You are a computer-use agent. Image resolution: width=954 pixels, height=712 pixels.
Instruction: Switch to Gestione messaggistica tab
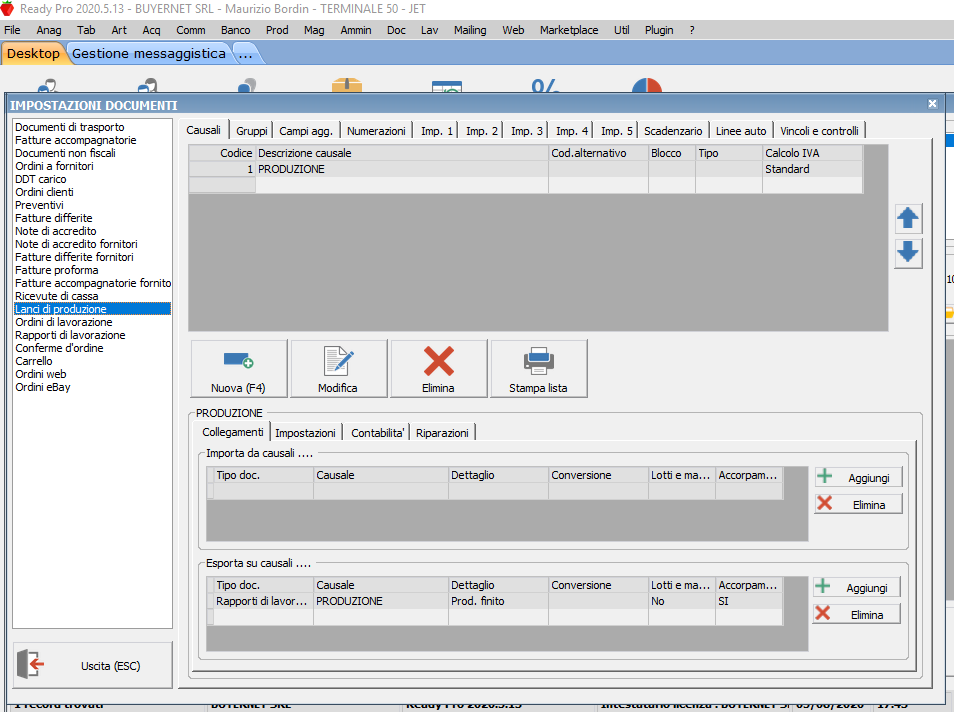[x=148, y=54]
